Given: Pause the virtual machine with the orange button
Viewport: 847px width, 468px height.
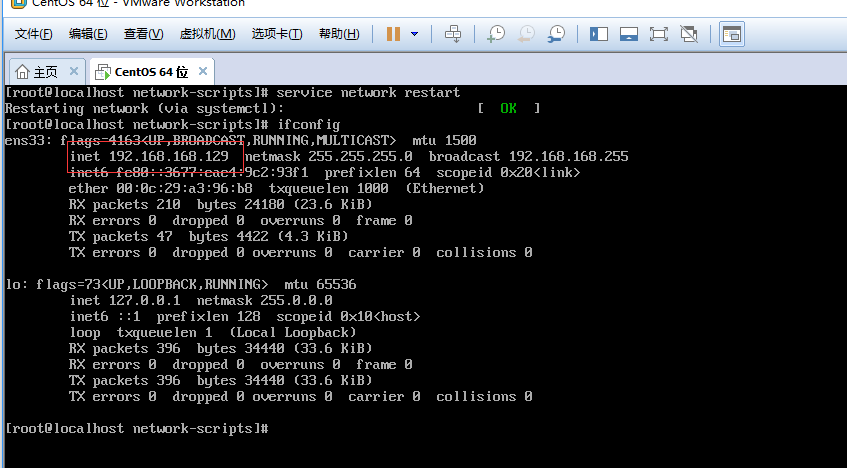Looking at the screenshot, I should point(393,34).
